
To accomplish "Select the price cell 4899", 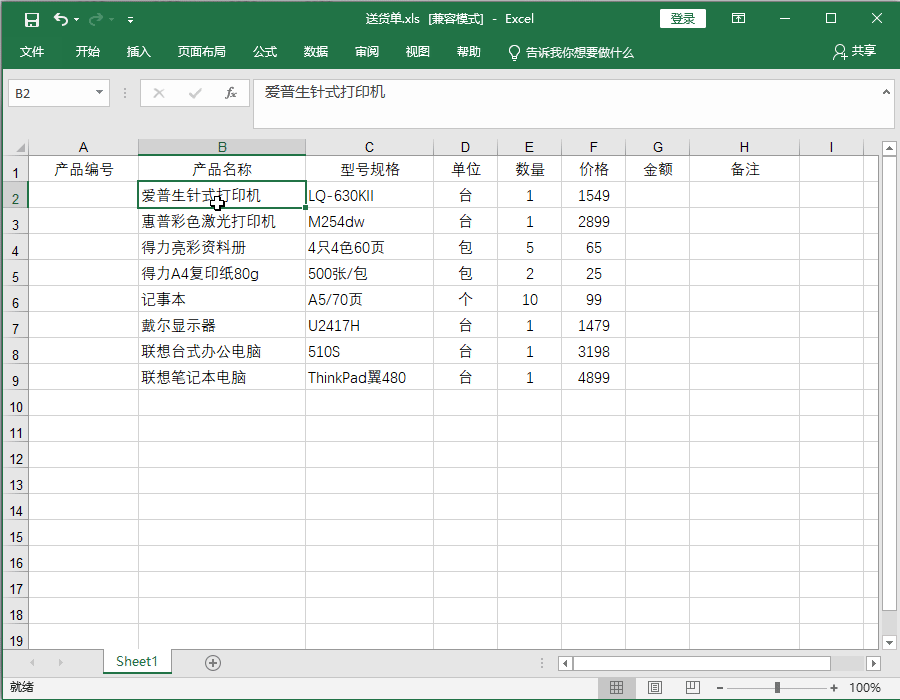I will pyautogui.click(x=593, y=378).
